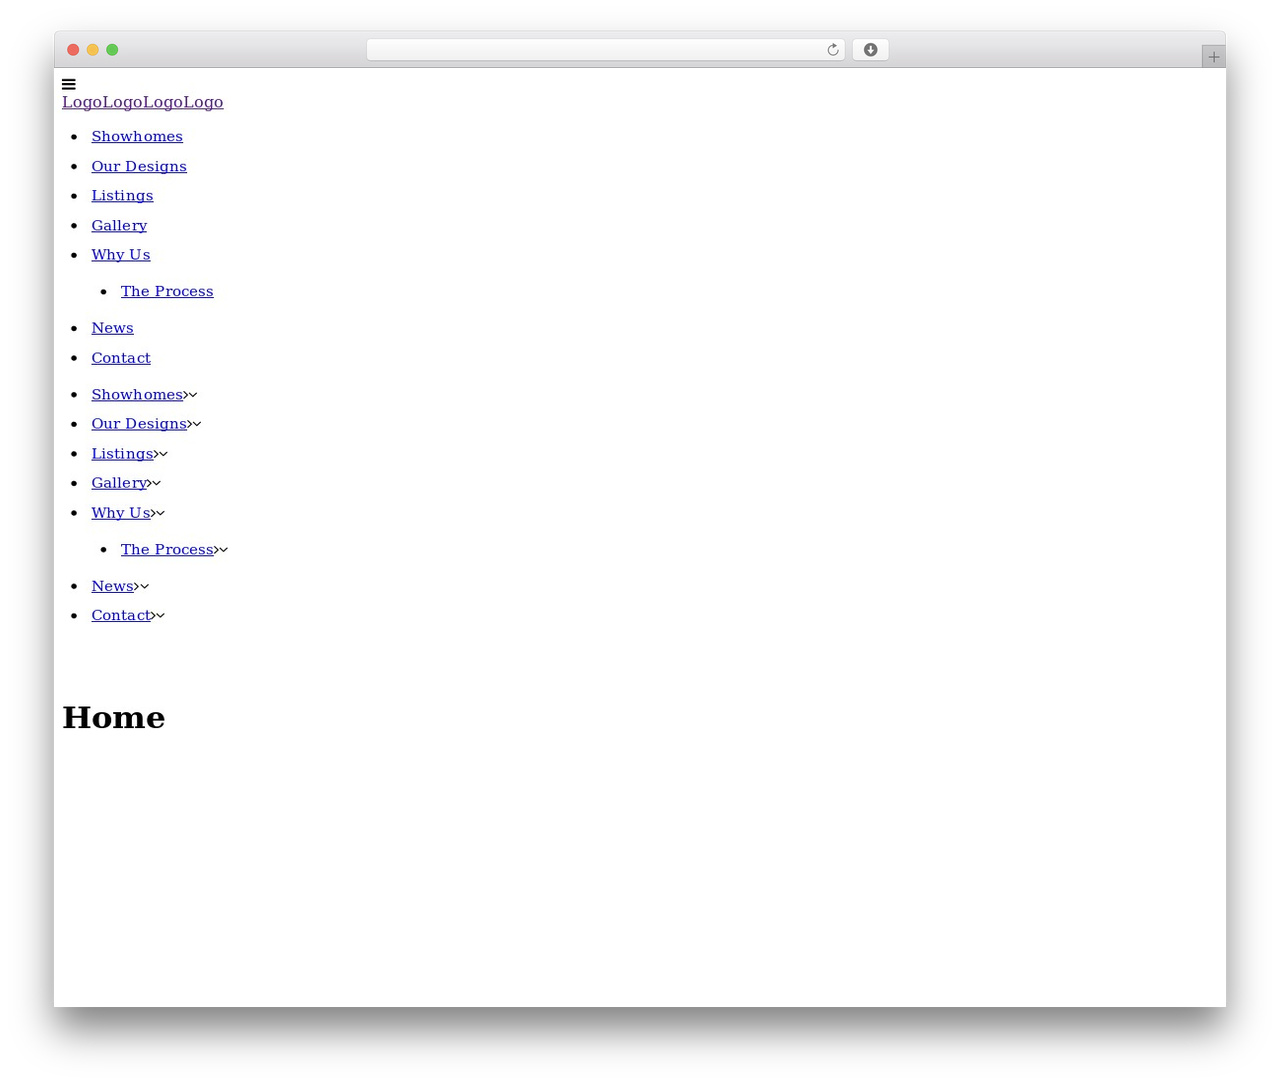The image size is (1280, 1084).
Task: Expand the down chevron beside Why Us
Action: [161, 513]
